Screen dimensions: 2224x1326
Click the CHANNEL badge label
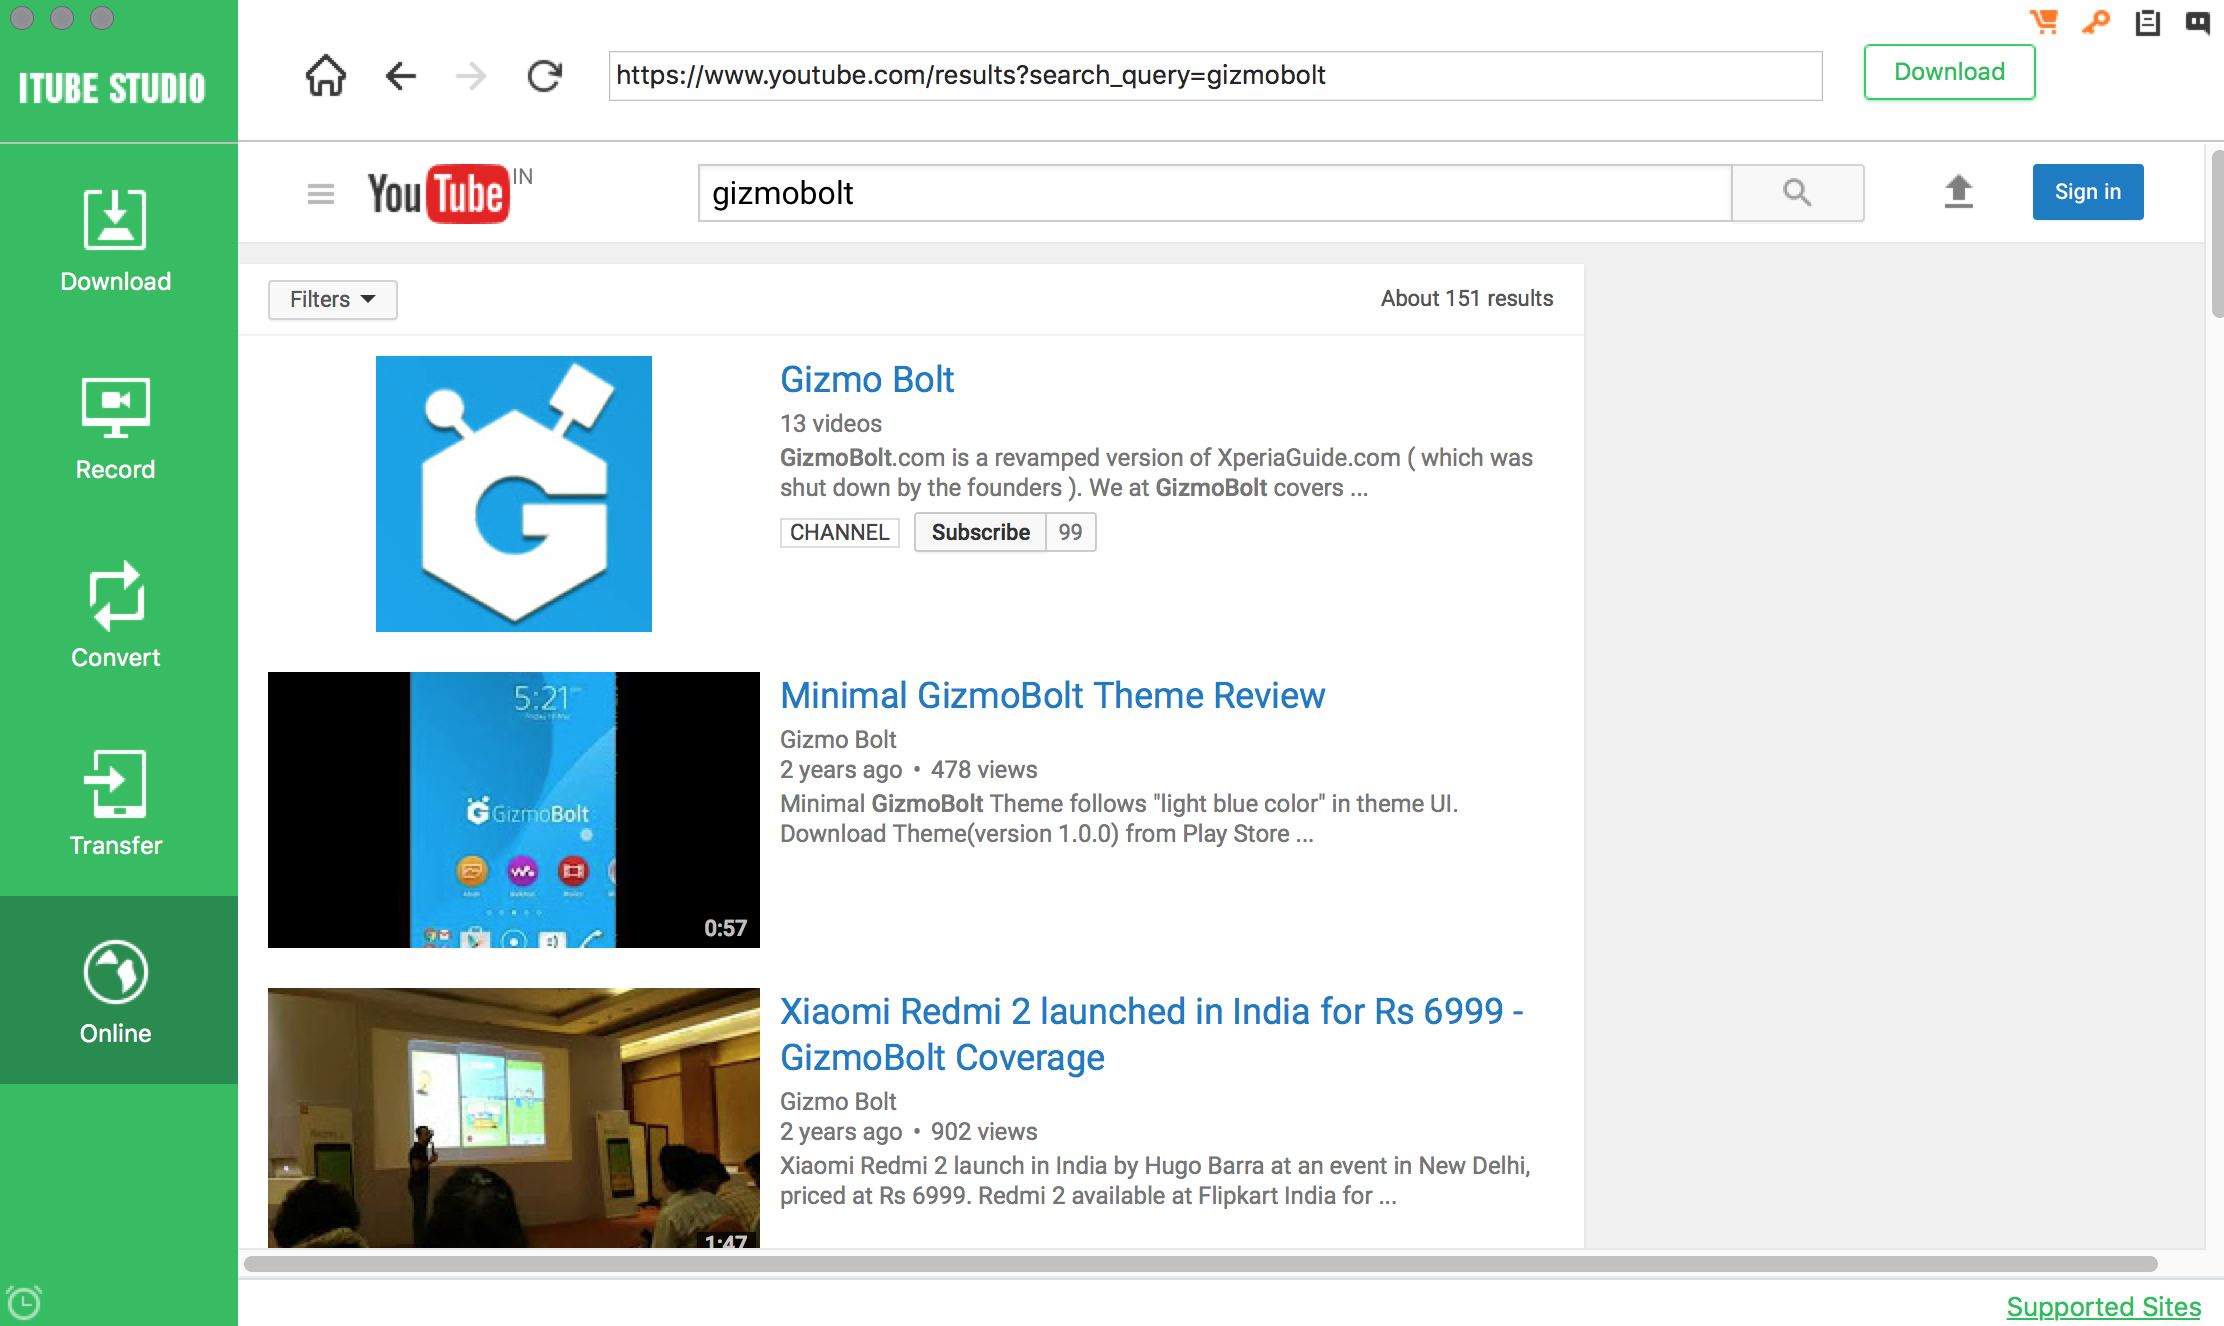pos(839,532)
